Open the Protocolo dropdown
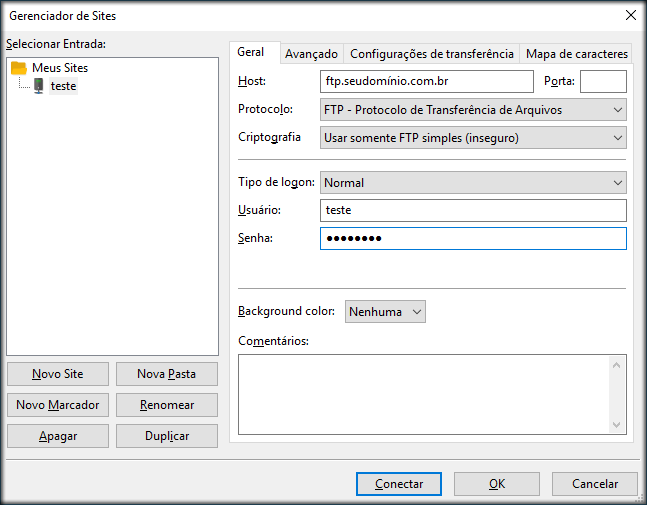 tap(473, 109)
